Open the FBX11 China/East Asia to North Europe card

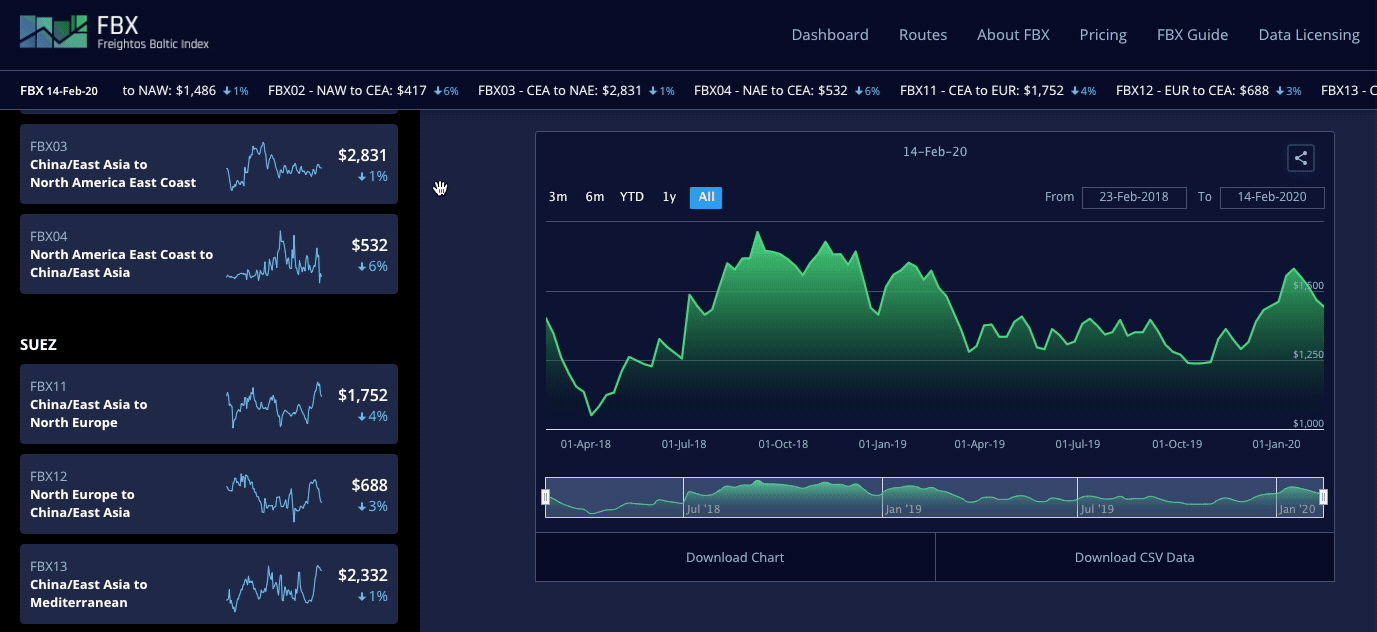209,404
